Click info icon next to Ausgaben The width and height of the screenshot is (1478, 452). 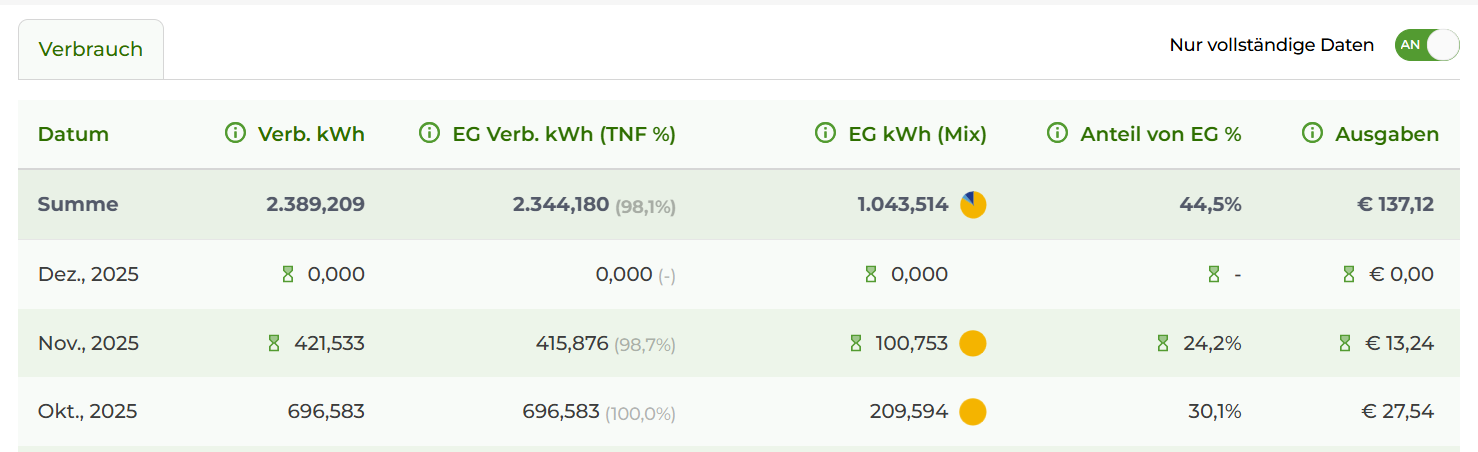1313,134
